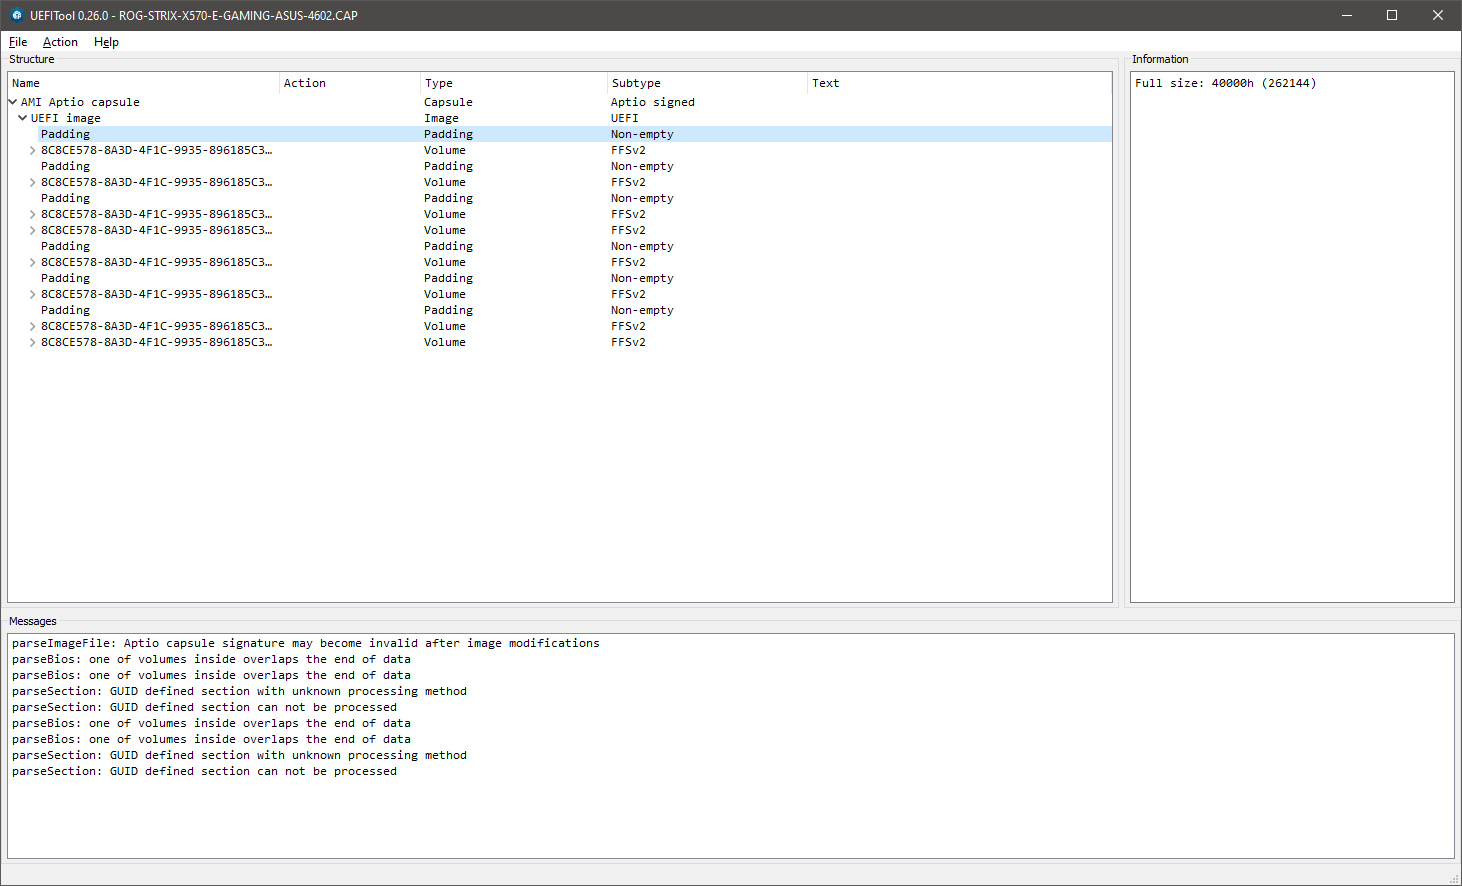
Task: Click the Name column header
Action: (144, 83)
